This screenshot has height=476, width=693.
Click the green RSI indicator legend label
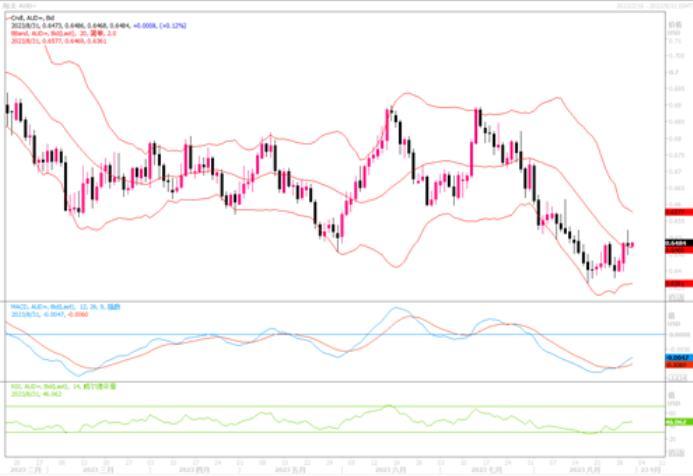[x=63, y=386]
